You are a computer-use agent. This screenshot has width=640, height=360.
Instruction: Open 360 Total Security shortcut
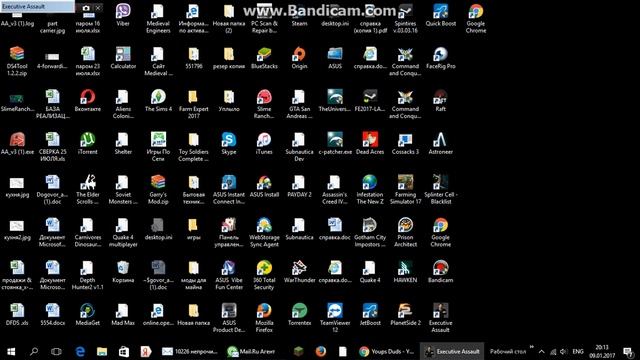(x=264, y=276)
